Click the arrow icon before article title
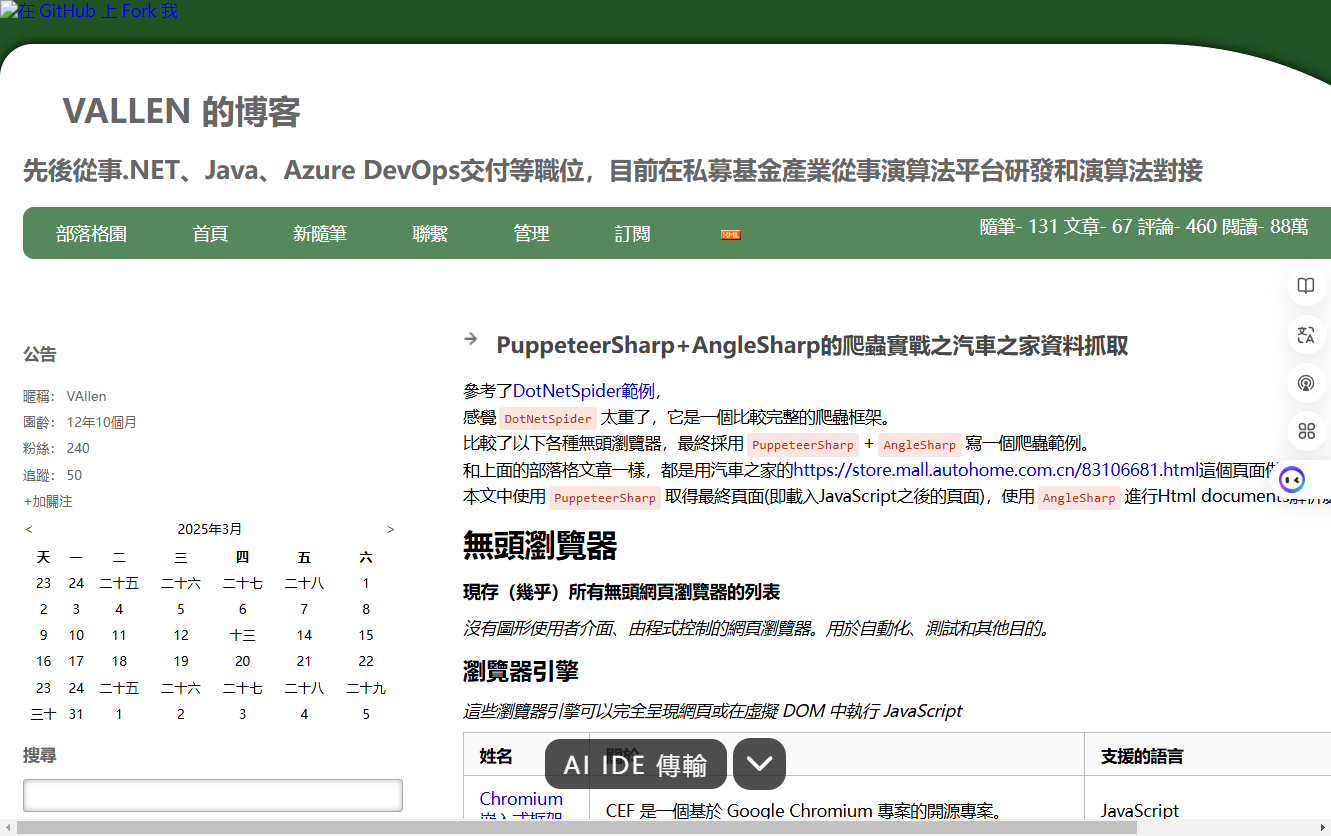Viewport: 1331px width, 836px height. point(470,339)
